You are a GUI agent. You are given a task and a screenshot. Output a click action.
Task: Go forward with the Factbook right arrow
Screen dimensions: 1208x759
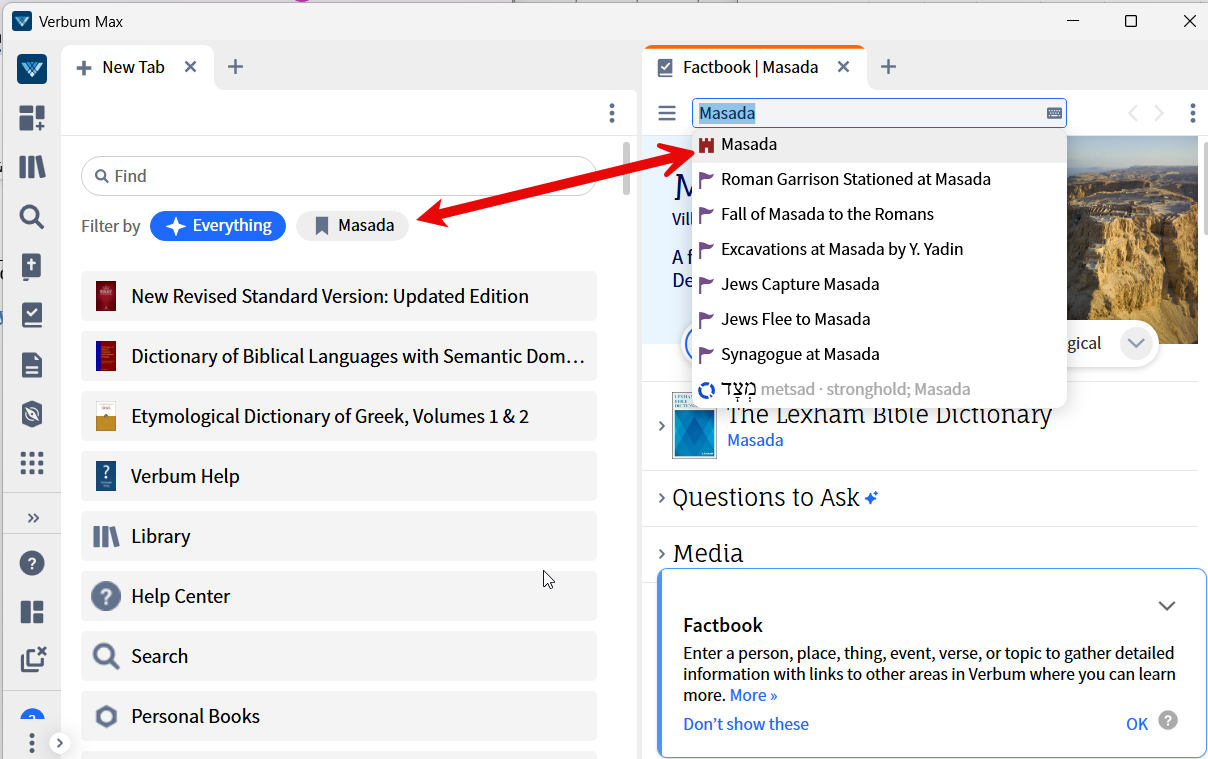(1159, 113)
